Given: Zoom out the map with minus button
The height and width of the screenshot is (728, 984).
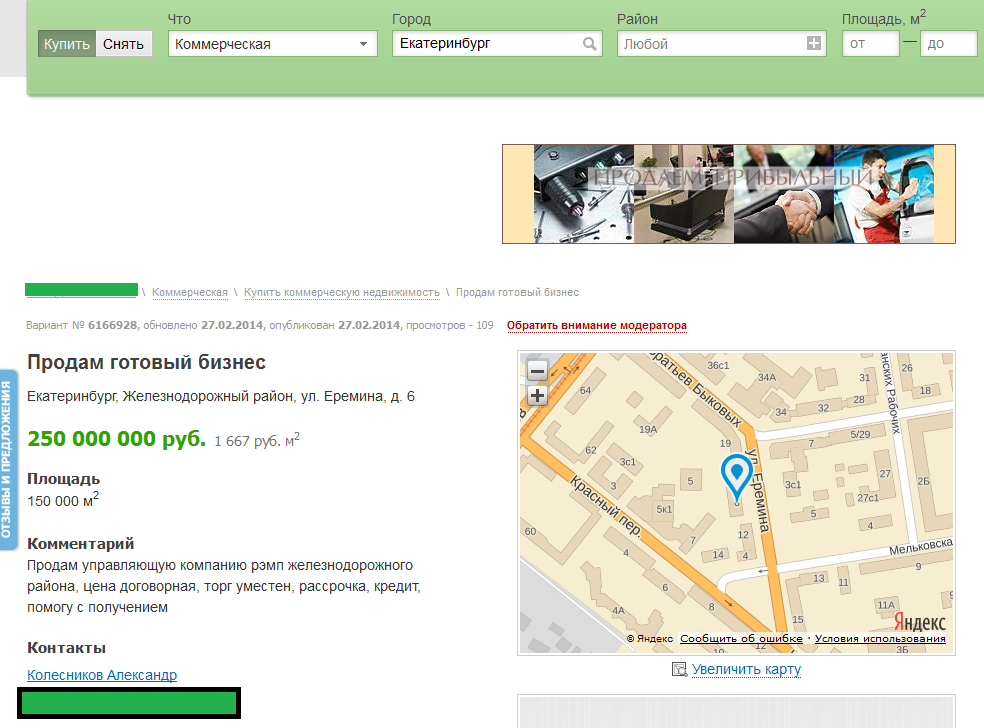Looking at the screenshot, I should coord(537,371).
